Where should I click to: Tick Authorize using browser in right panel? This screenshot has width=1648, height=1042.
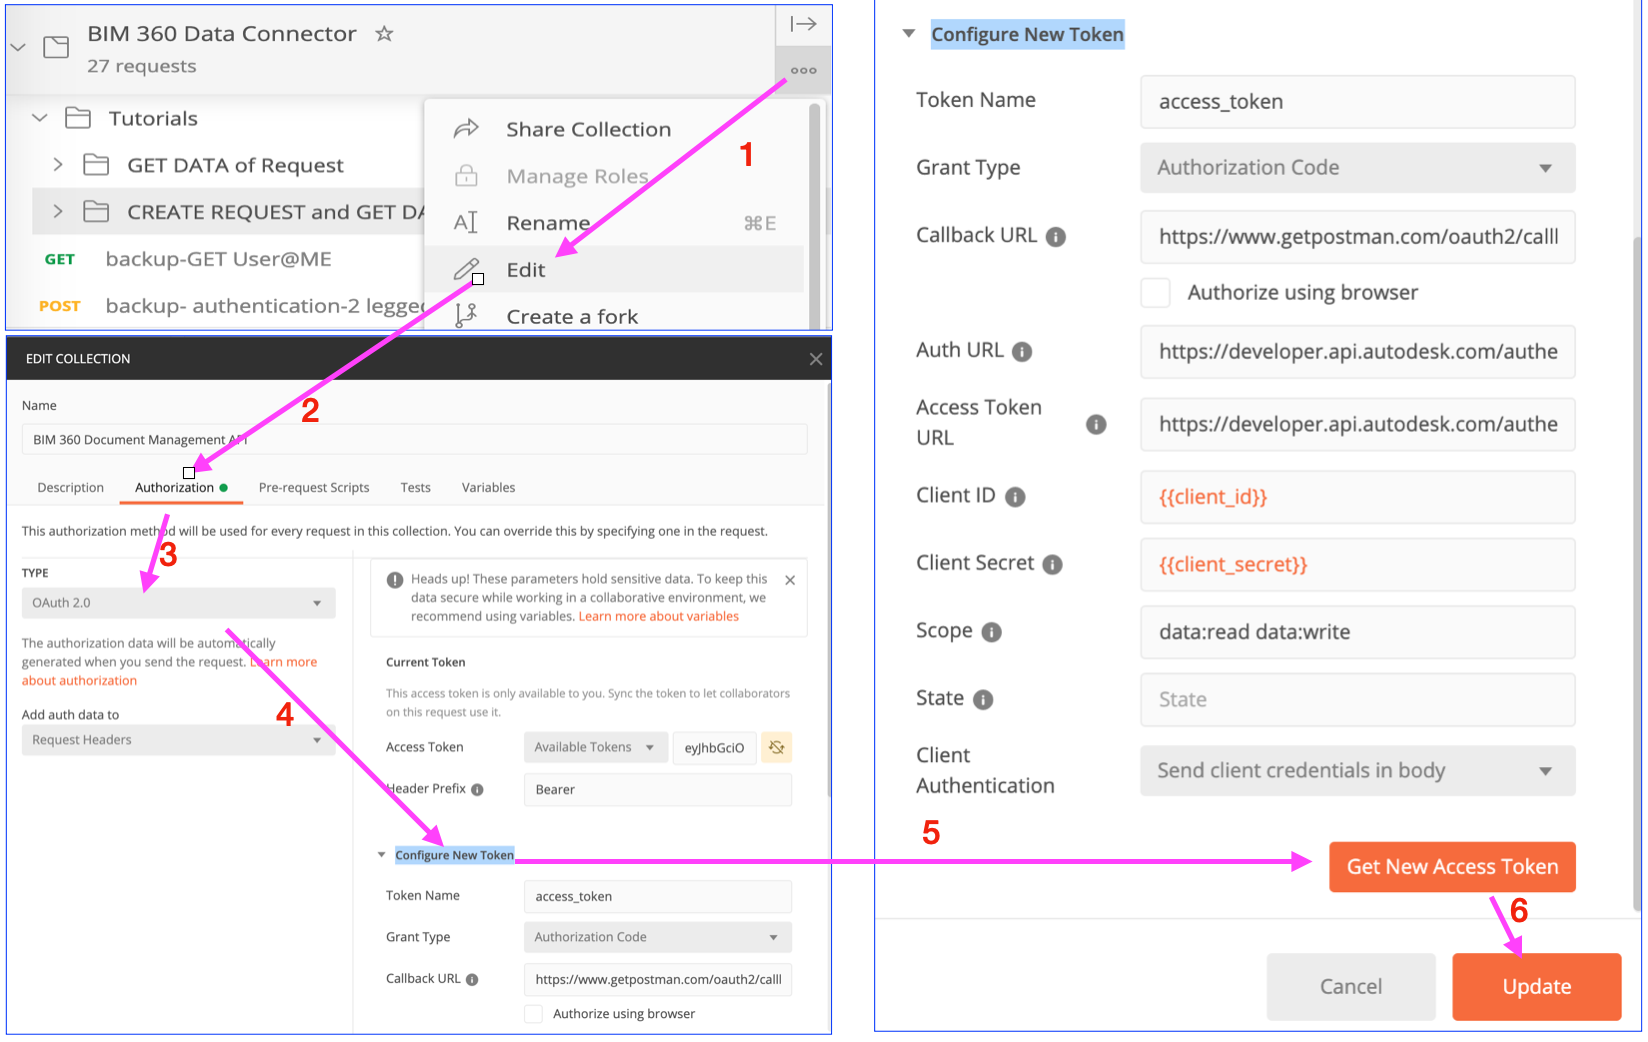point(1155,293)
